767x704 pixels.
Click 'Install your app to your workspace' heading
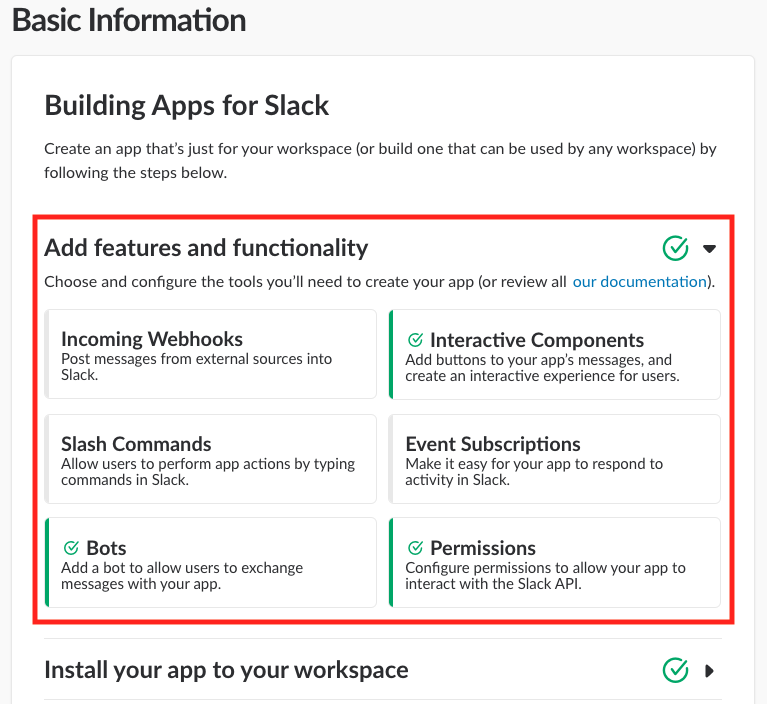tap(226, 669)
